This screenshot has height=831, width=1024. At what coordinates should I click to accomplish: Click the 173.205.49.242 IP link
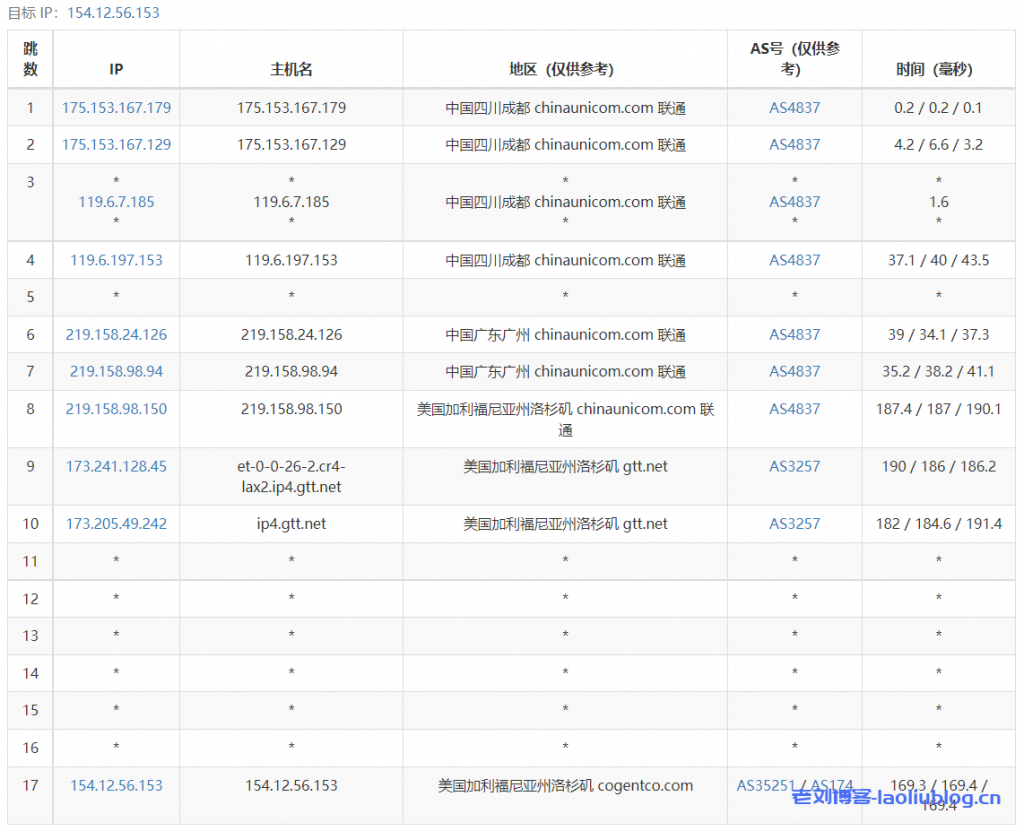(116, 524)
